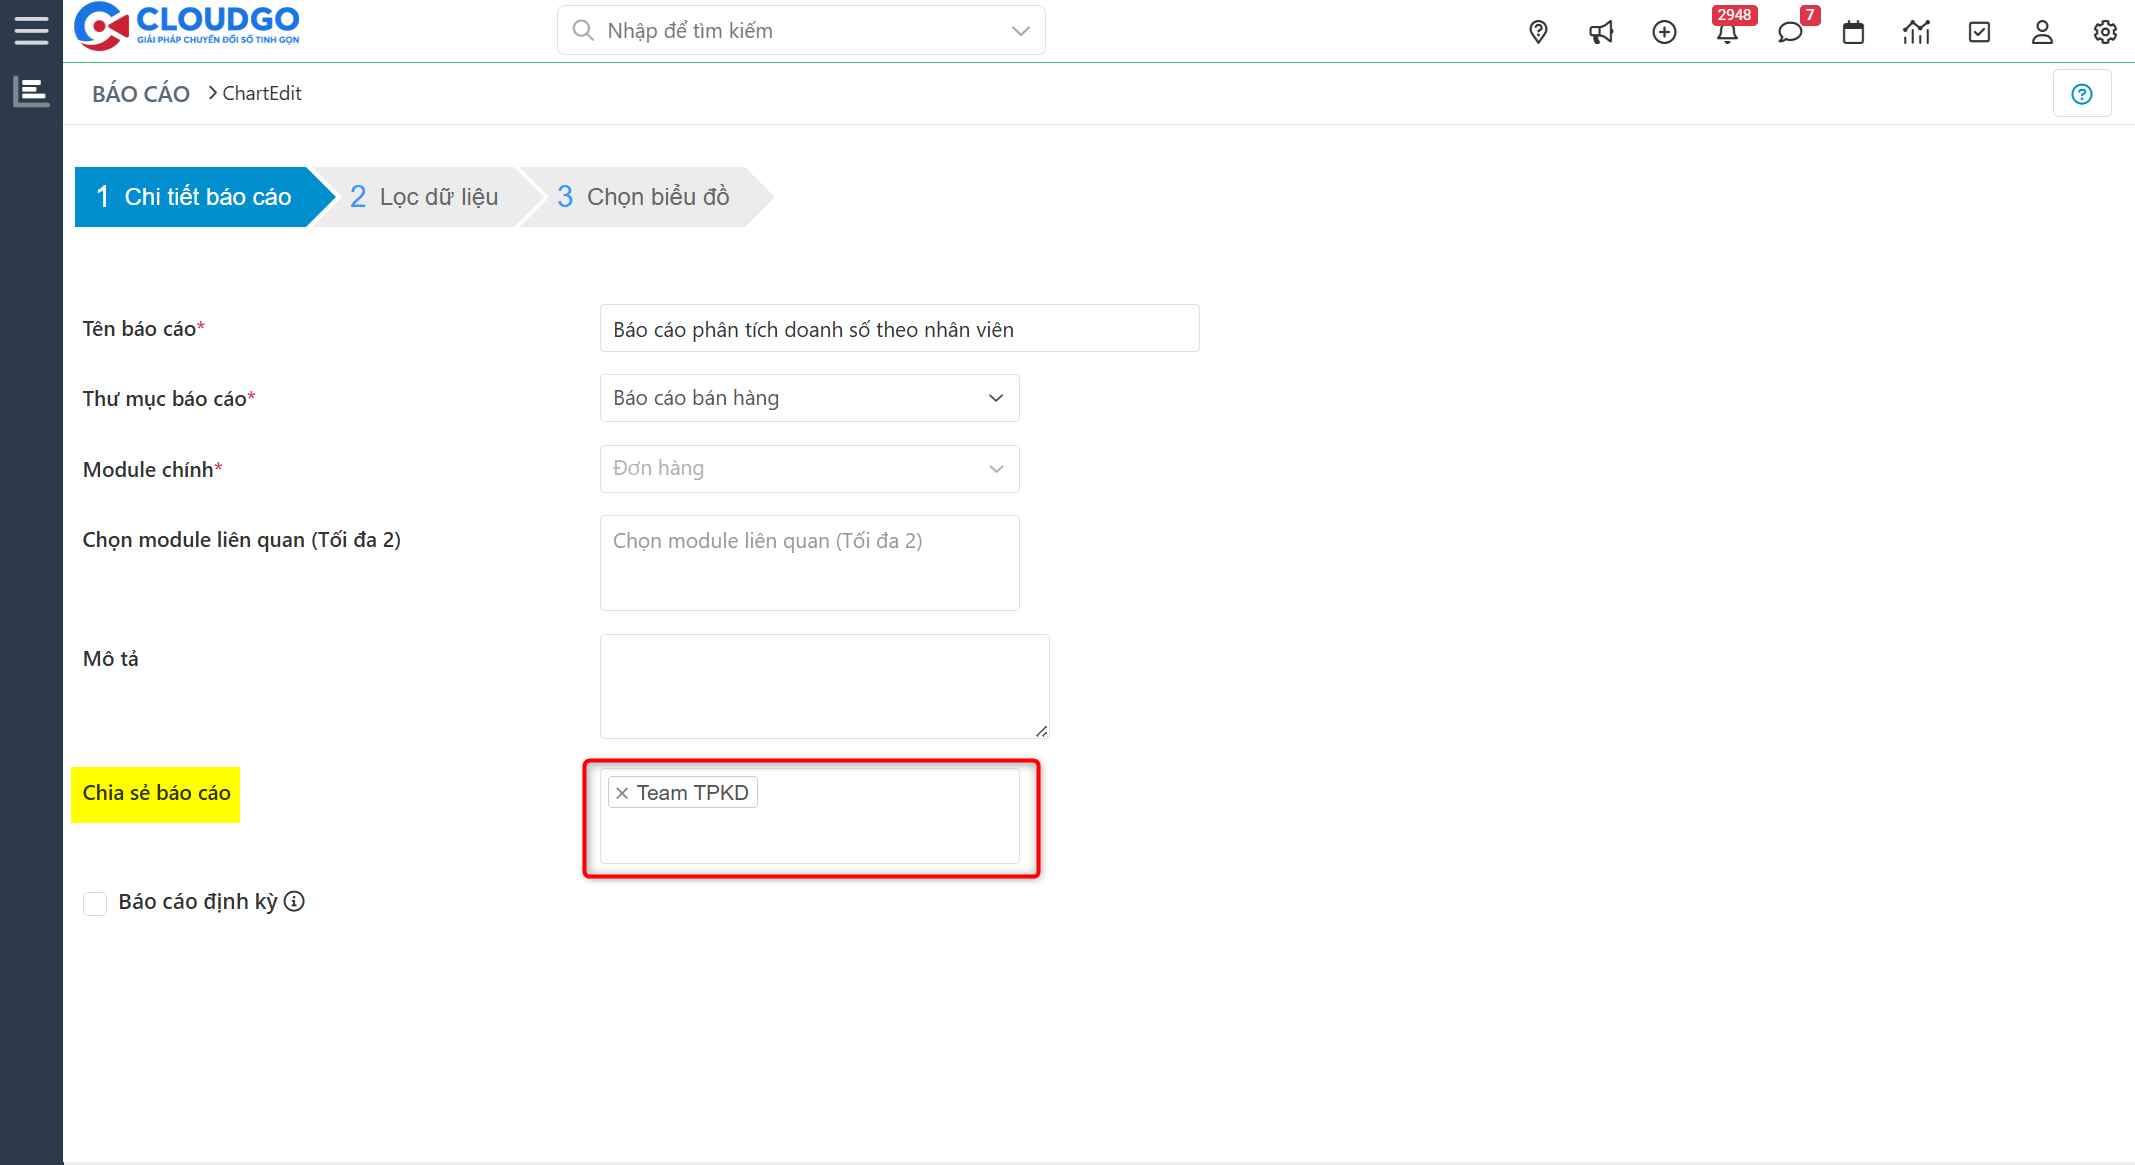Open the calendar icon in header
The height and width of the screenshot is (1165, 2135).
coord(1853,32)
